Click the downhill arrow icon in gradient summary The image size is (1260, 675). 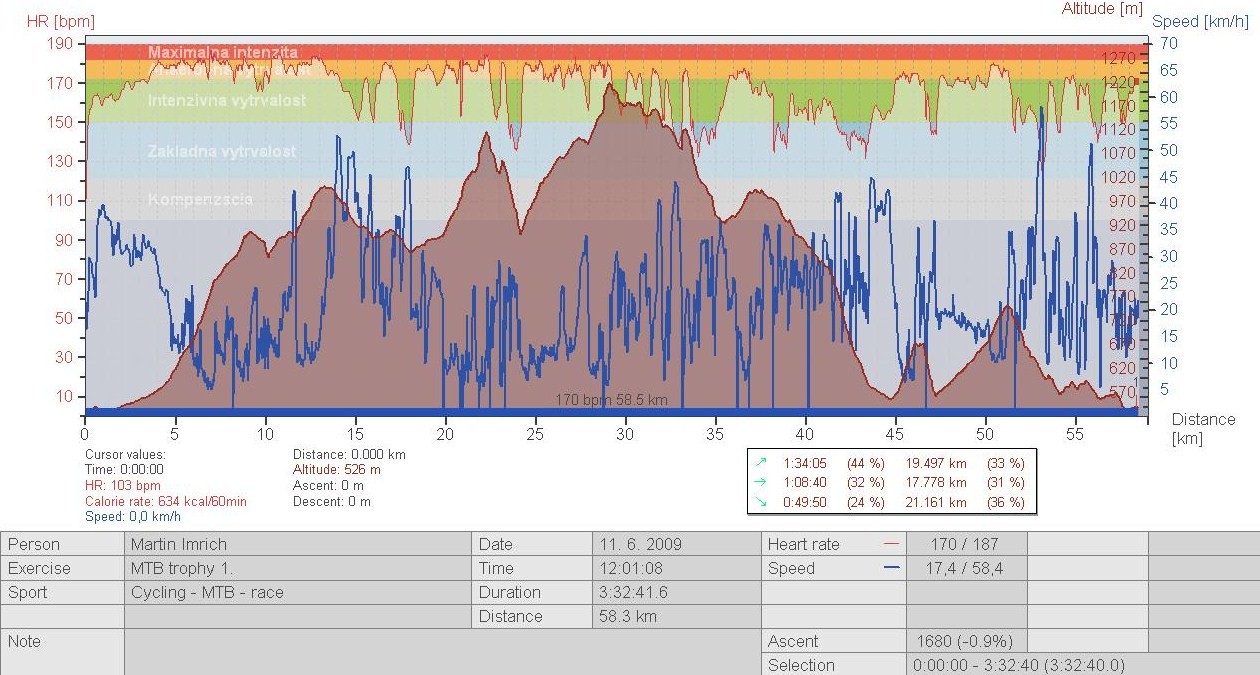click(761, 503)
